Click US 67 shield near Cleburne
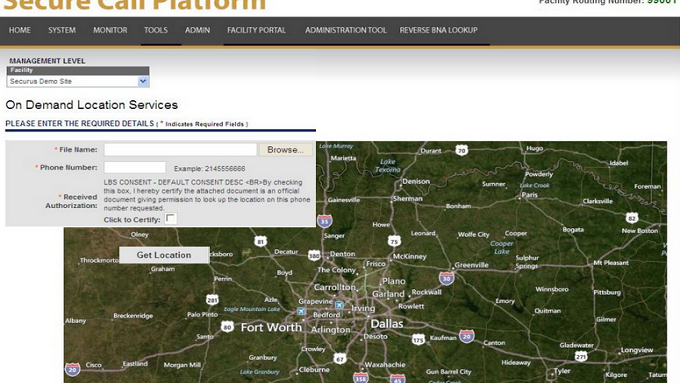This screenshot has width=680, height=383. tap(340, 358)
